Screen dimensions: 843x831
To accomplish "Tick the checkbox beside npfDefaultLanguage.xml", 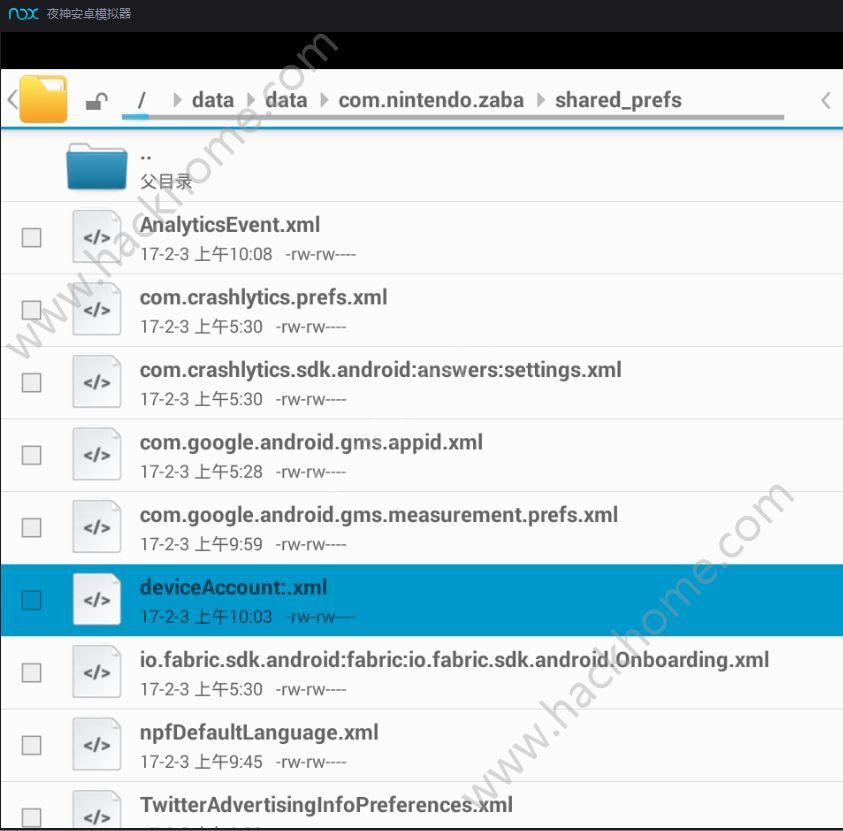I will pyautogui.click(x=32, y=745).
